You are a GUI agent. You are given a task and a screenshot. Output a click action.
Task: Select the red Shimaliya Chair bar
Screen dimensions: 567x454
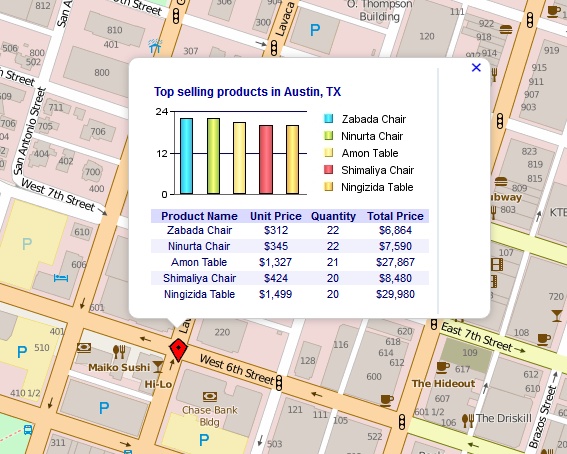[x=266, y=159]
